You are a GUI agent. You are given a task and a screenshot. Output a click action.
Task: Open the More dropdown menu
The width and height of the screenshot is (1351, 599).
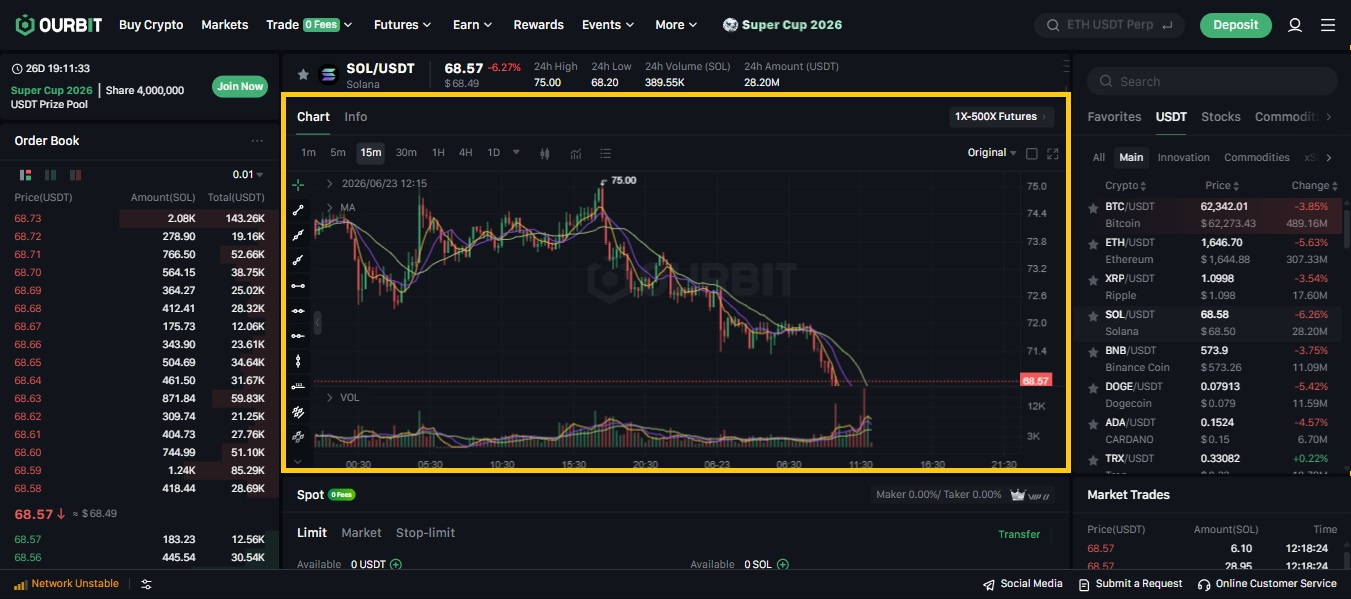click(x=676, y=25)
